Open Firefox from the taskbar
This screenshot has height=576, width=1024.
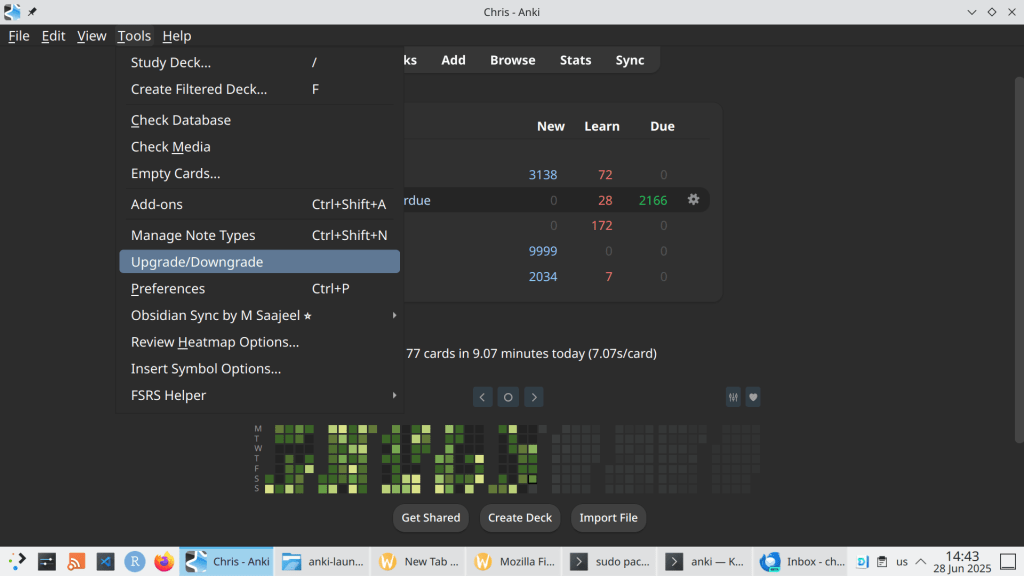tap(163, 562)
